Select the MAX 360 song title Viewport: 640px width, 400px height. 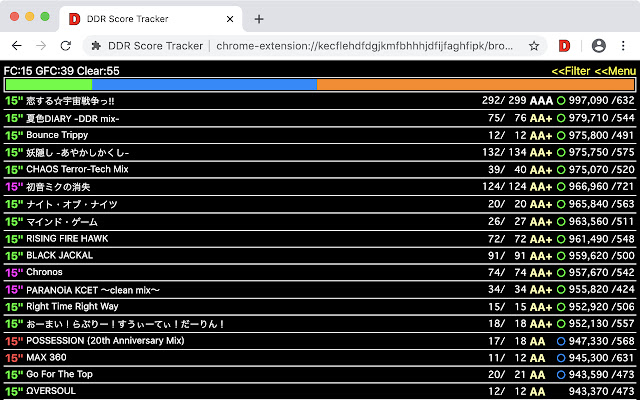[46, 358]
